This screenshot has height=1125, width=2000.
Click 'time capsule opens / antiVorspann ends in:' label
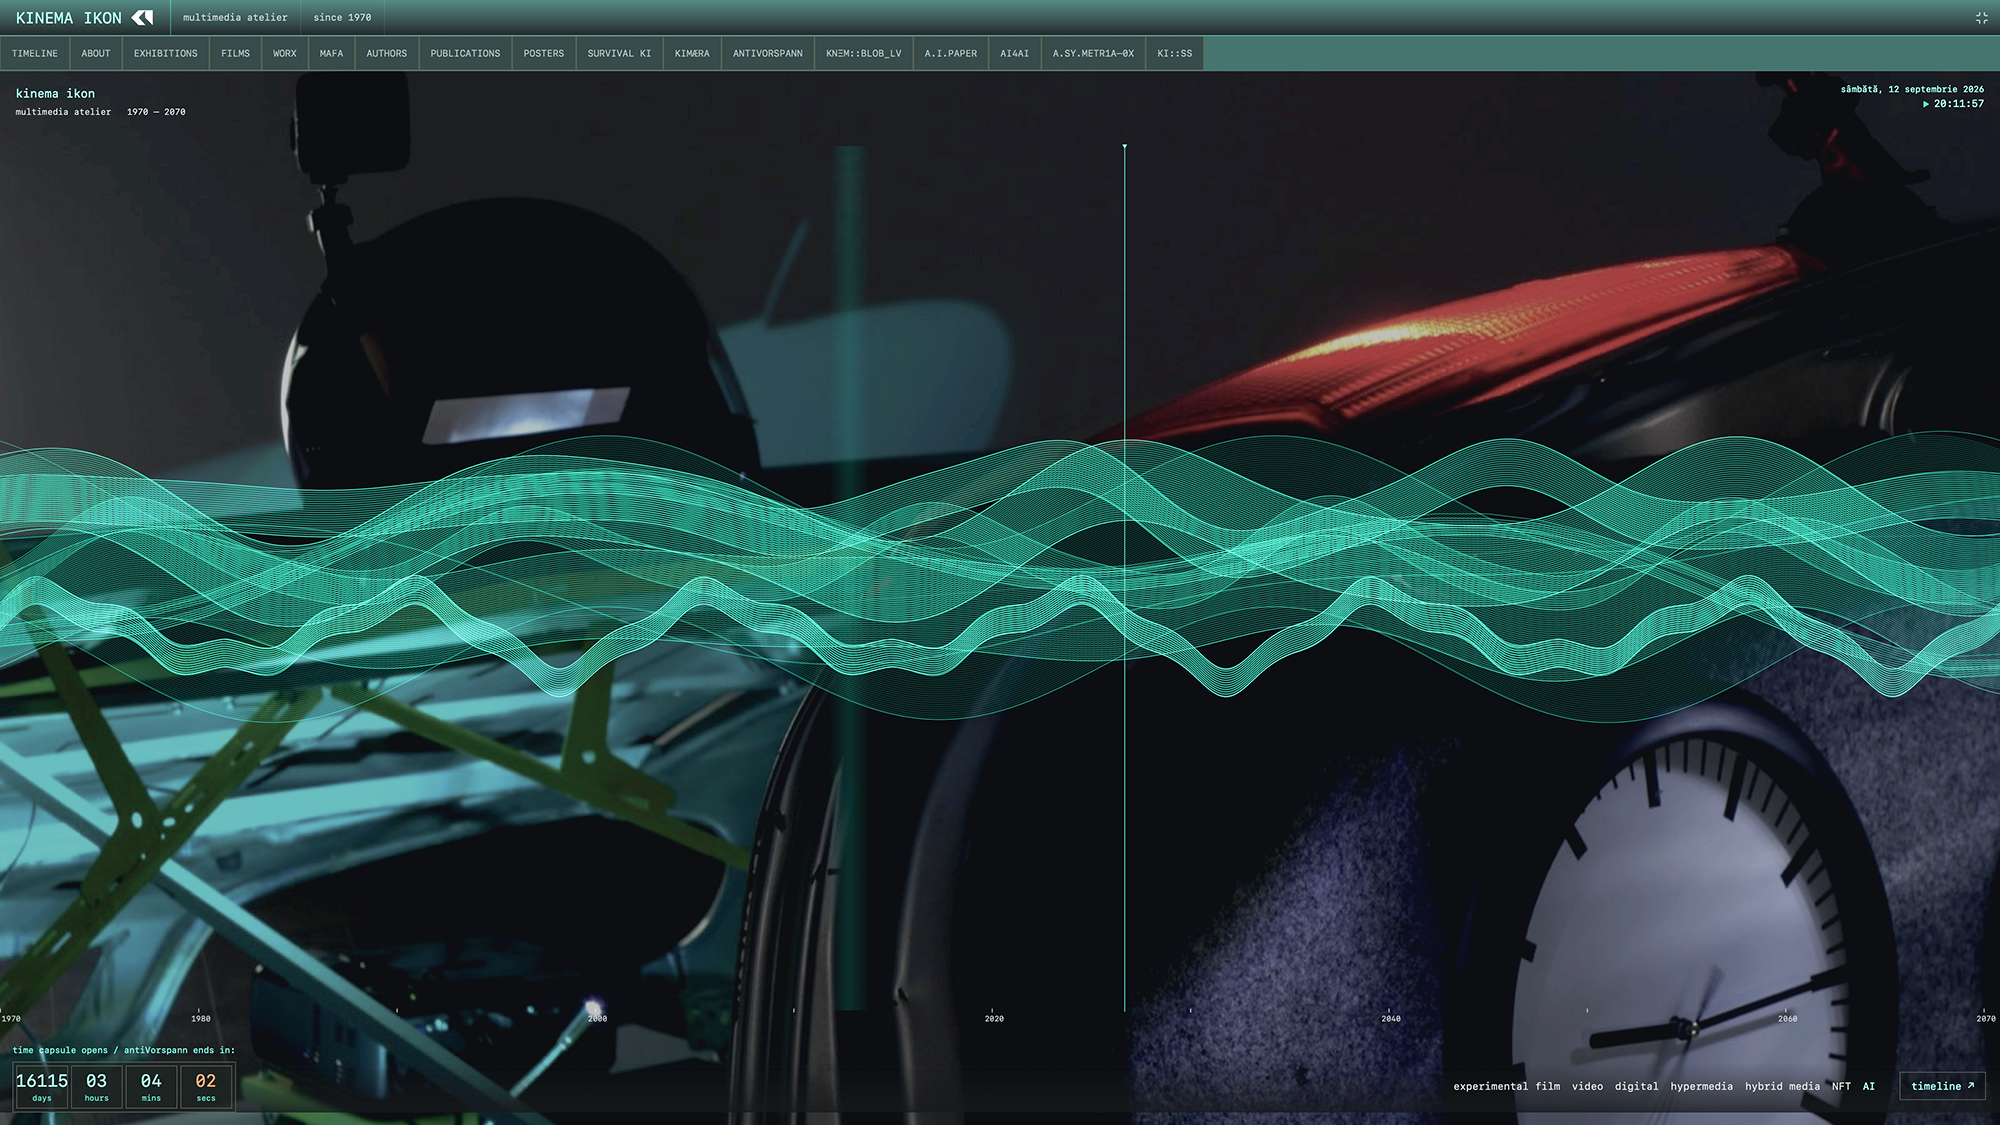pos(124,1050)
